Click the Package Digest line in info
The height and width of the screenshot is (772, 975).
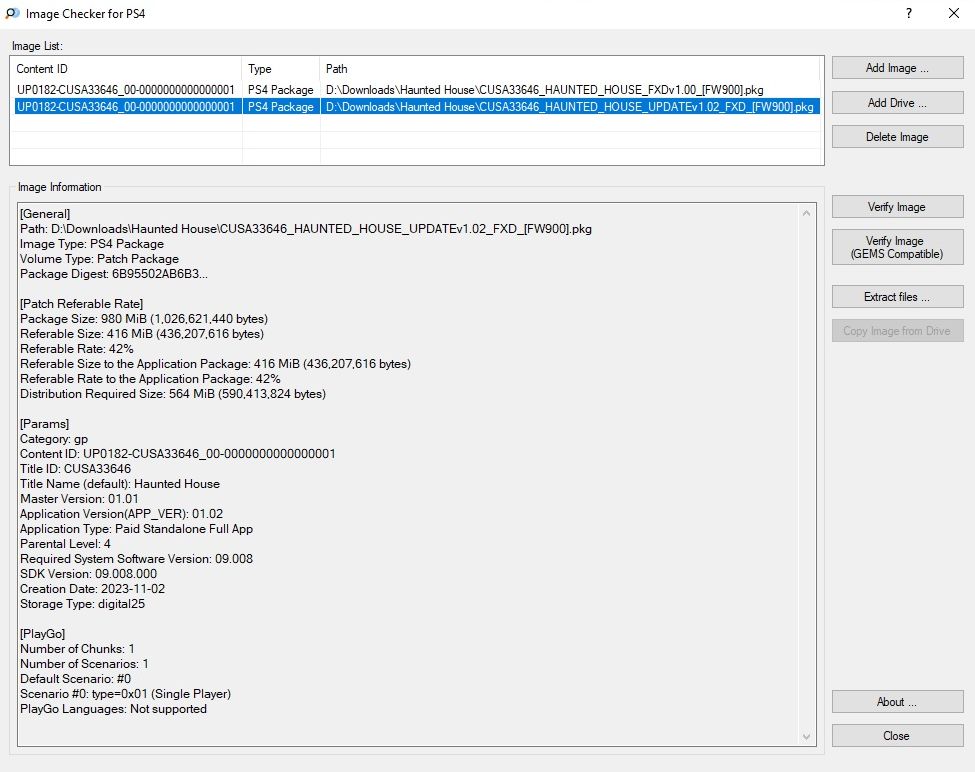(x=114, y=274)
